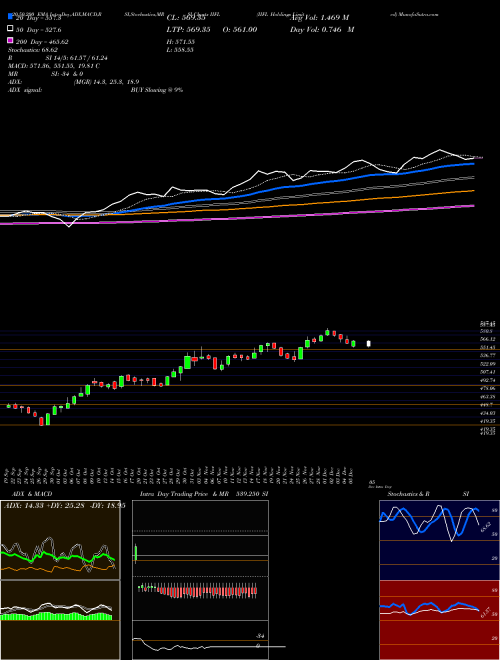Click the 434.03 price axis label
The height and width of the screenshot is (660, 500).
[487, 413]
